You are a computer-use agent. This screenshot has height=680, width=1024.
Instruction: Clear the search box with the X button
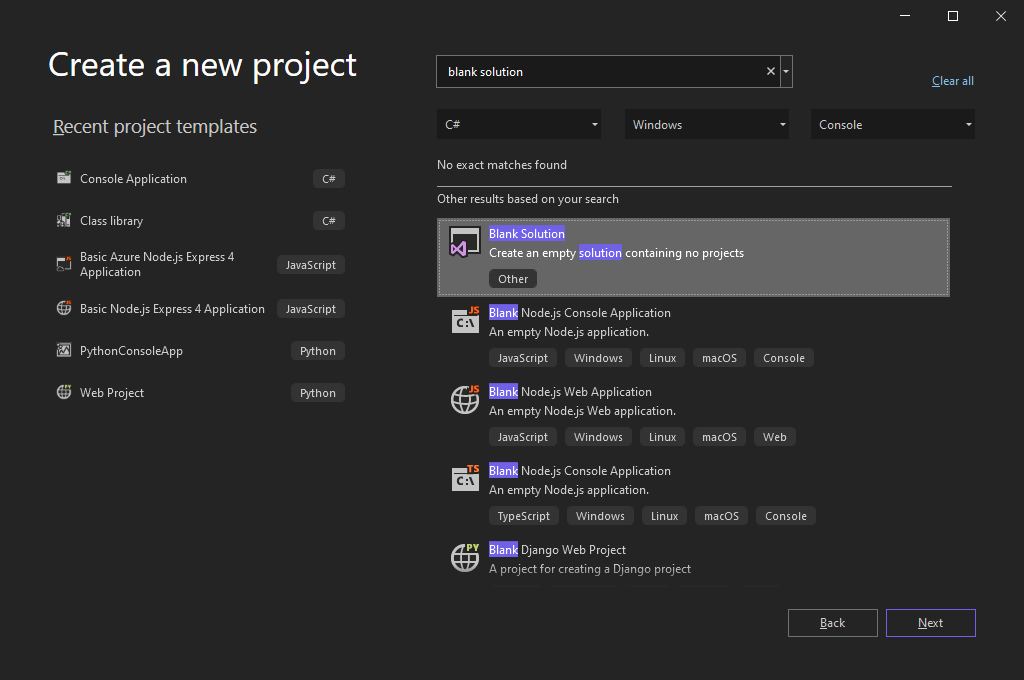pos(770,72)
